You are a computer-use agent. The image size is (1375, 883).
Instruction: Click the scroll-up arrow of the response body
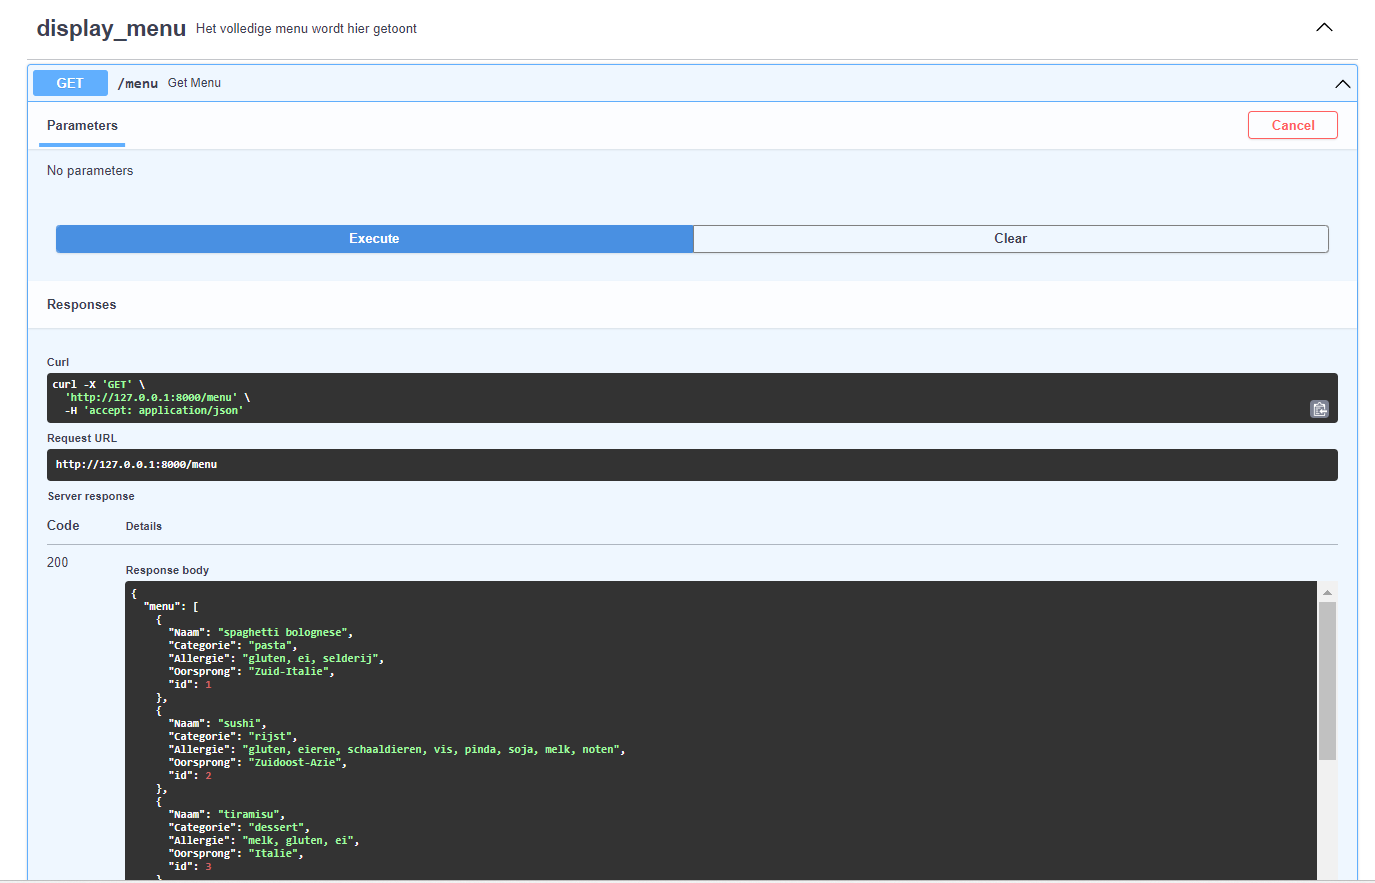(1327, 590)
